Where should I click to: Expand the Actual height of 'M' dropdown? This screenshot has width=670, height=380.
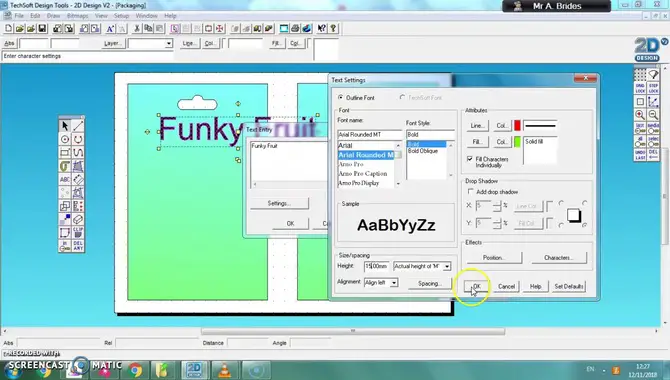(422, 266)
